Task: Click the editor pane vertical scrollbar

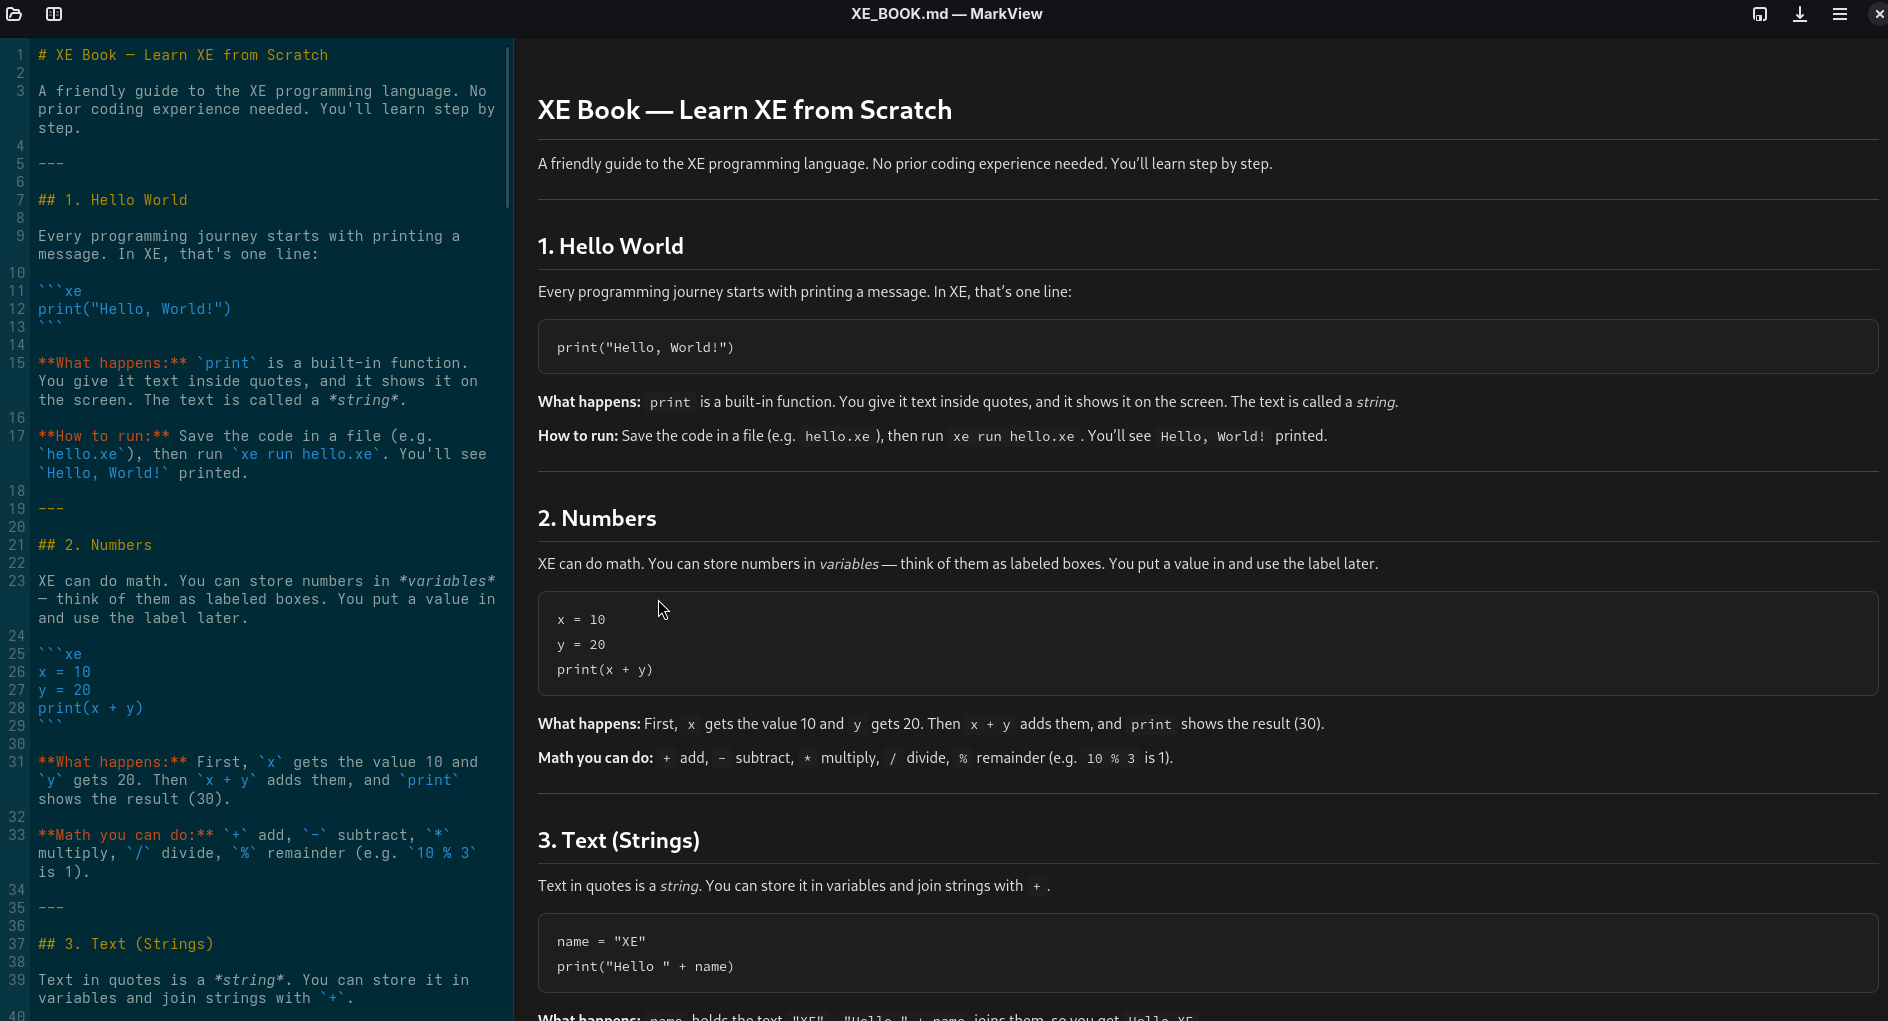Action: pyautogui.click(x=508, y=128)
